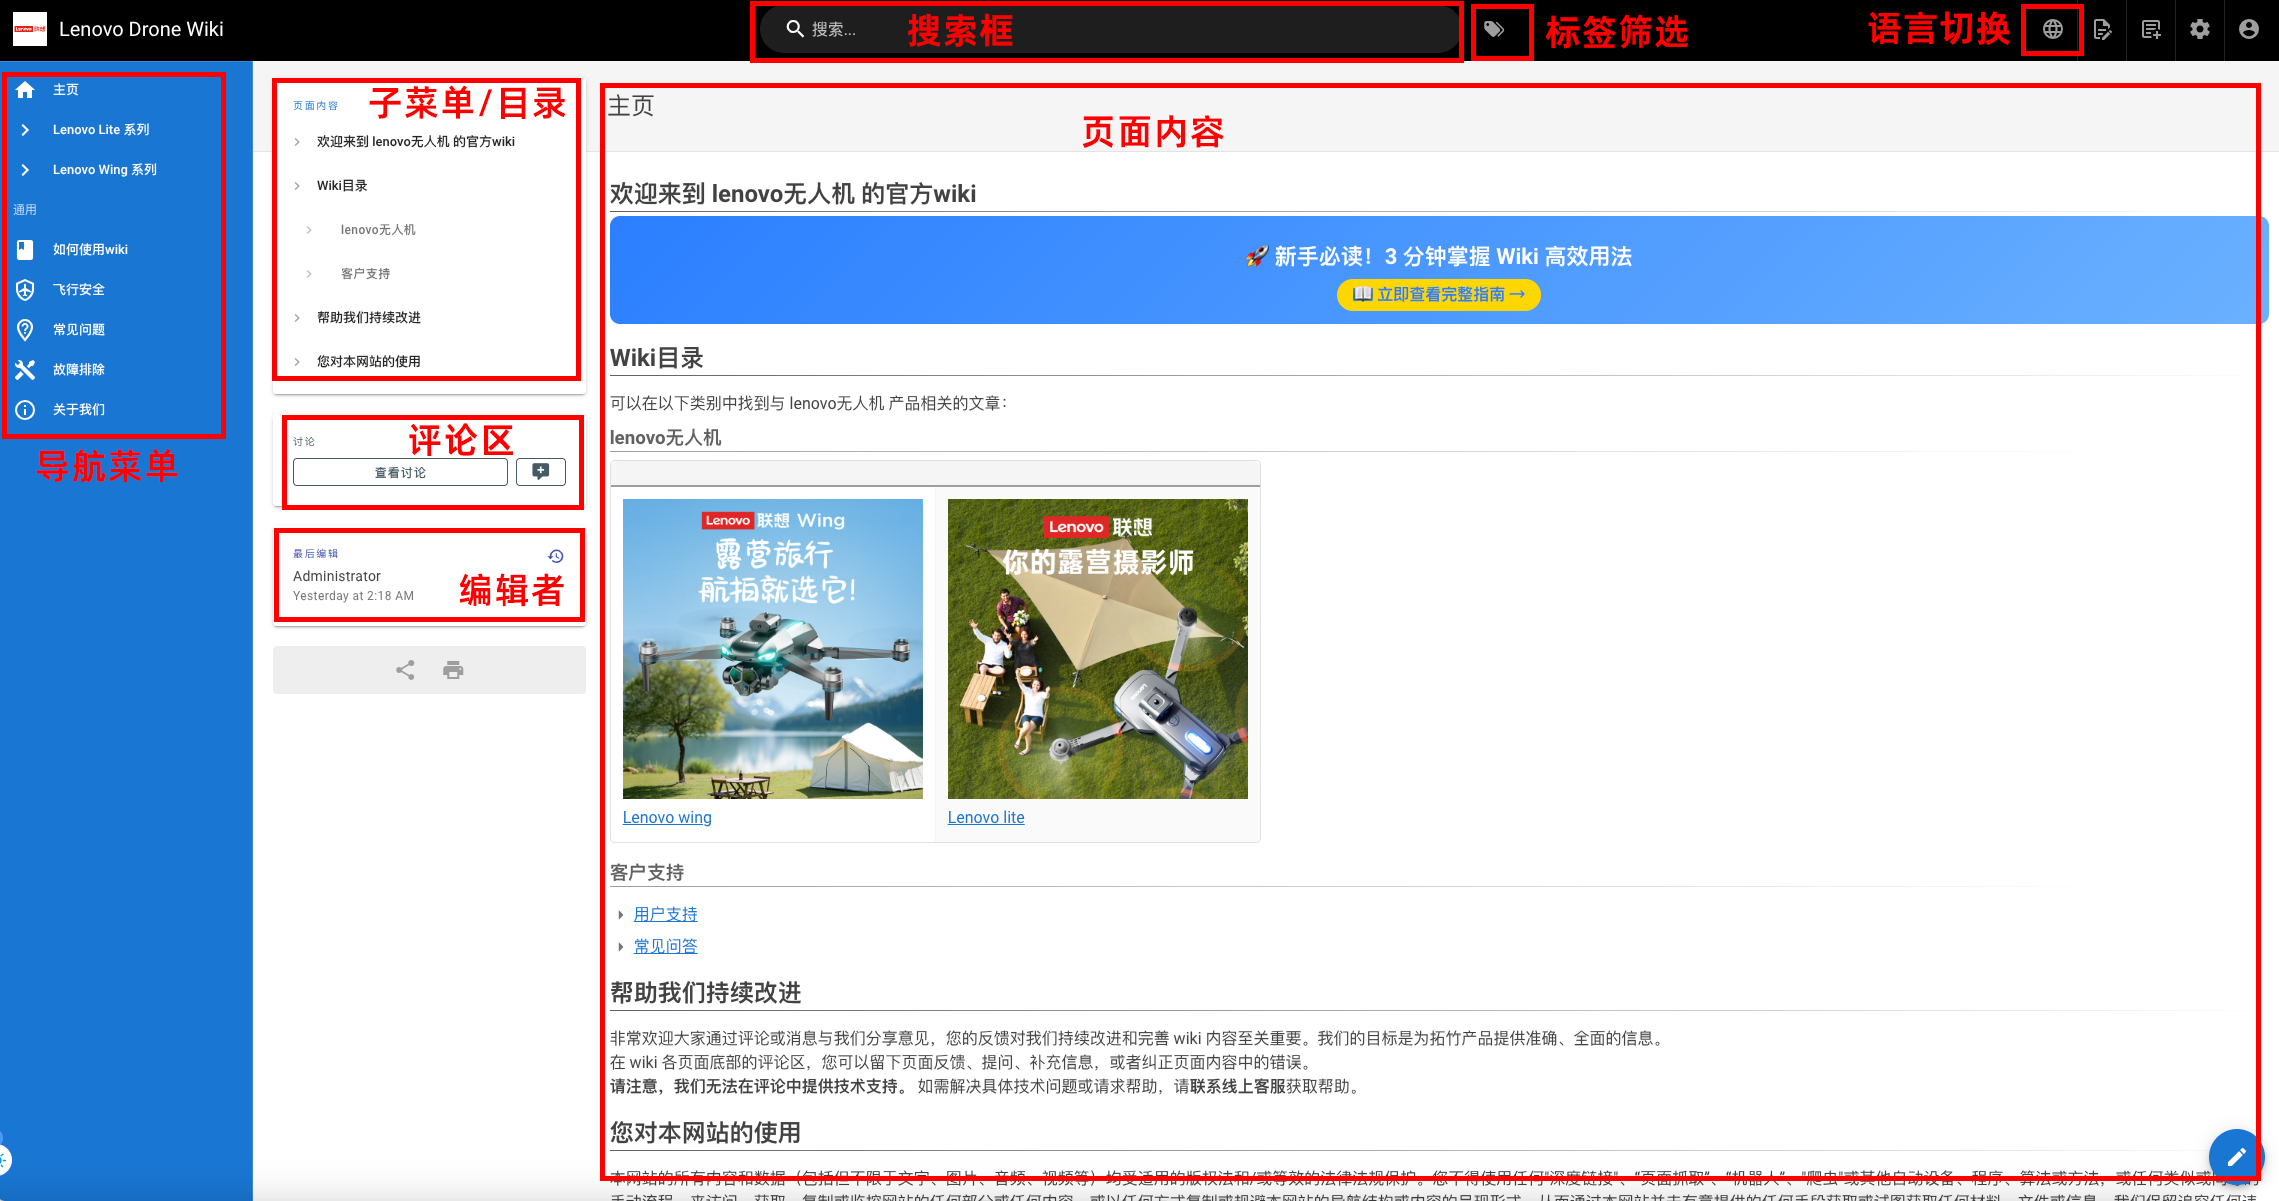View page history icon near 最后编辑
Viewport: 2279px width, 1201px height.
click(x=556, y=556)
